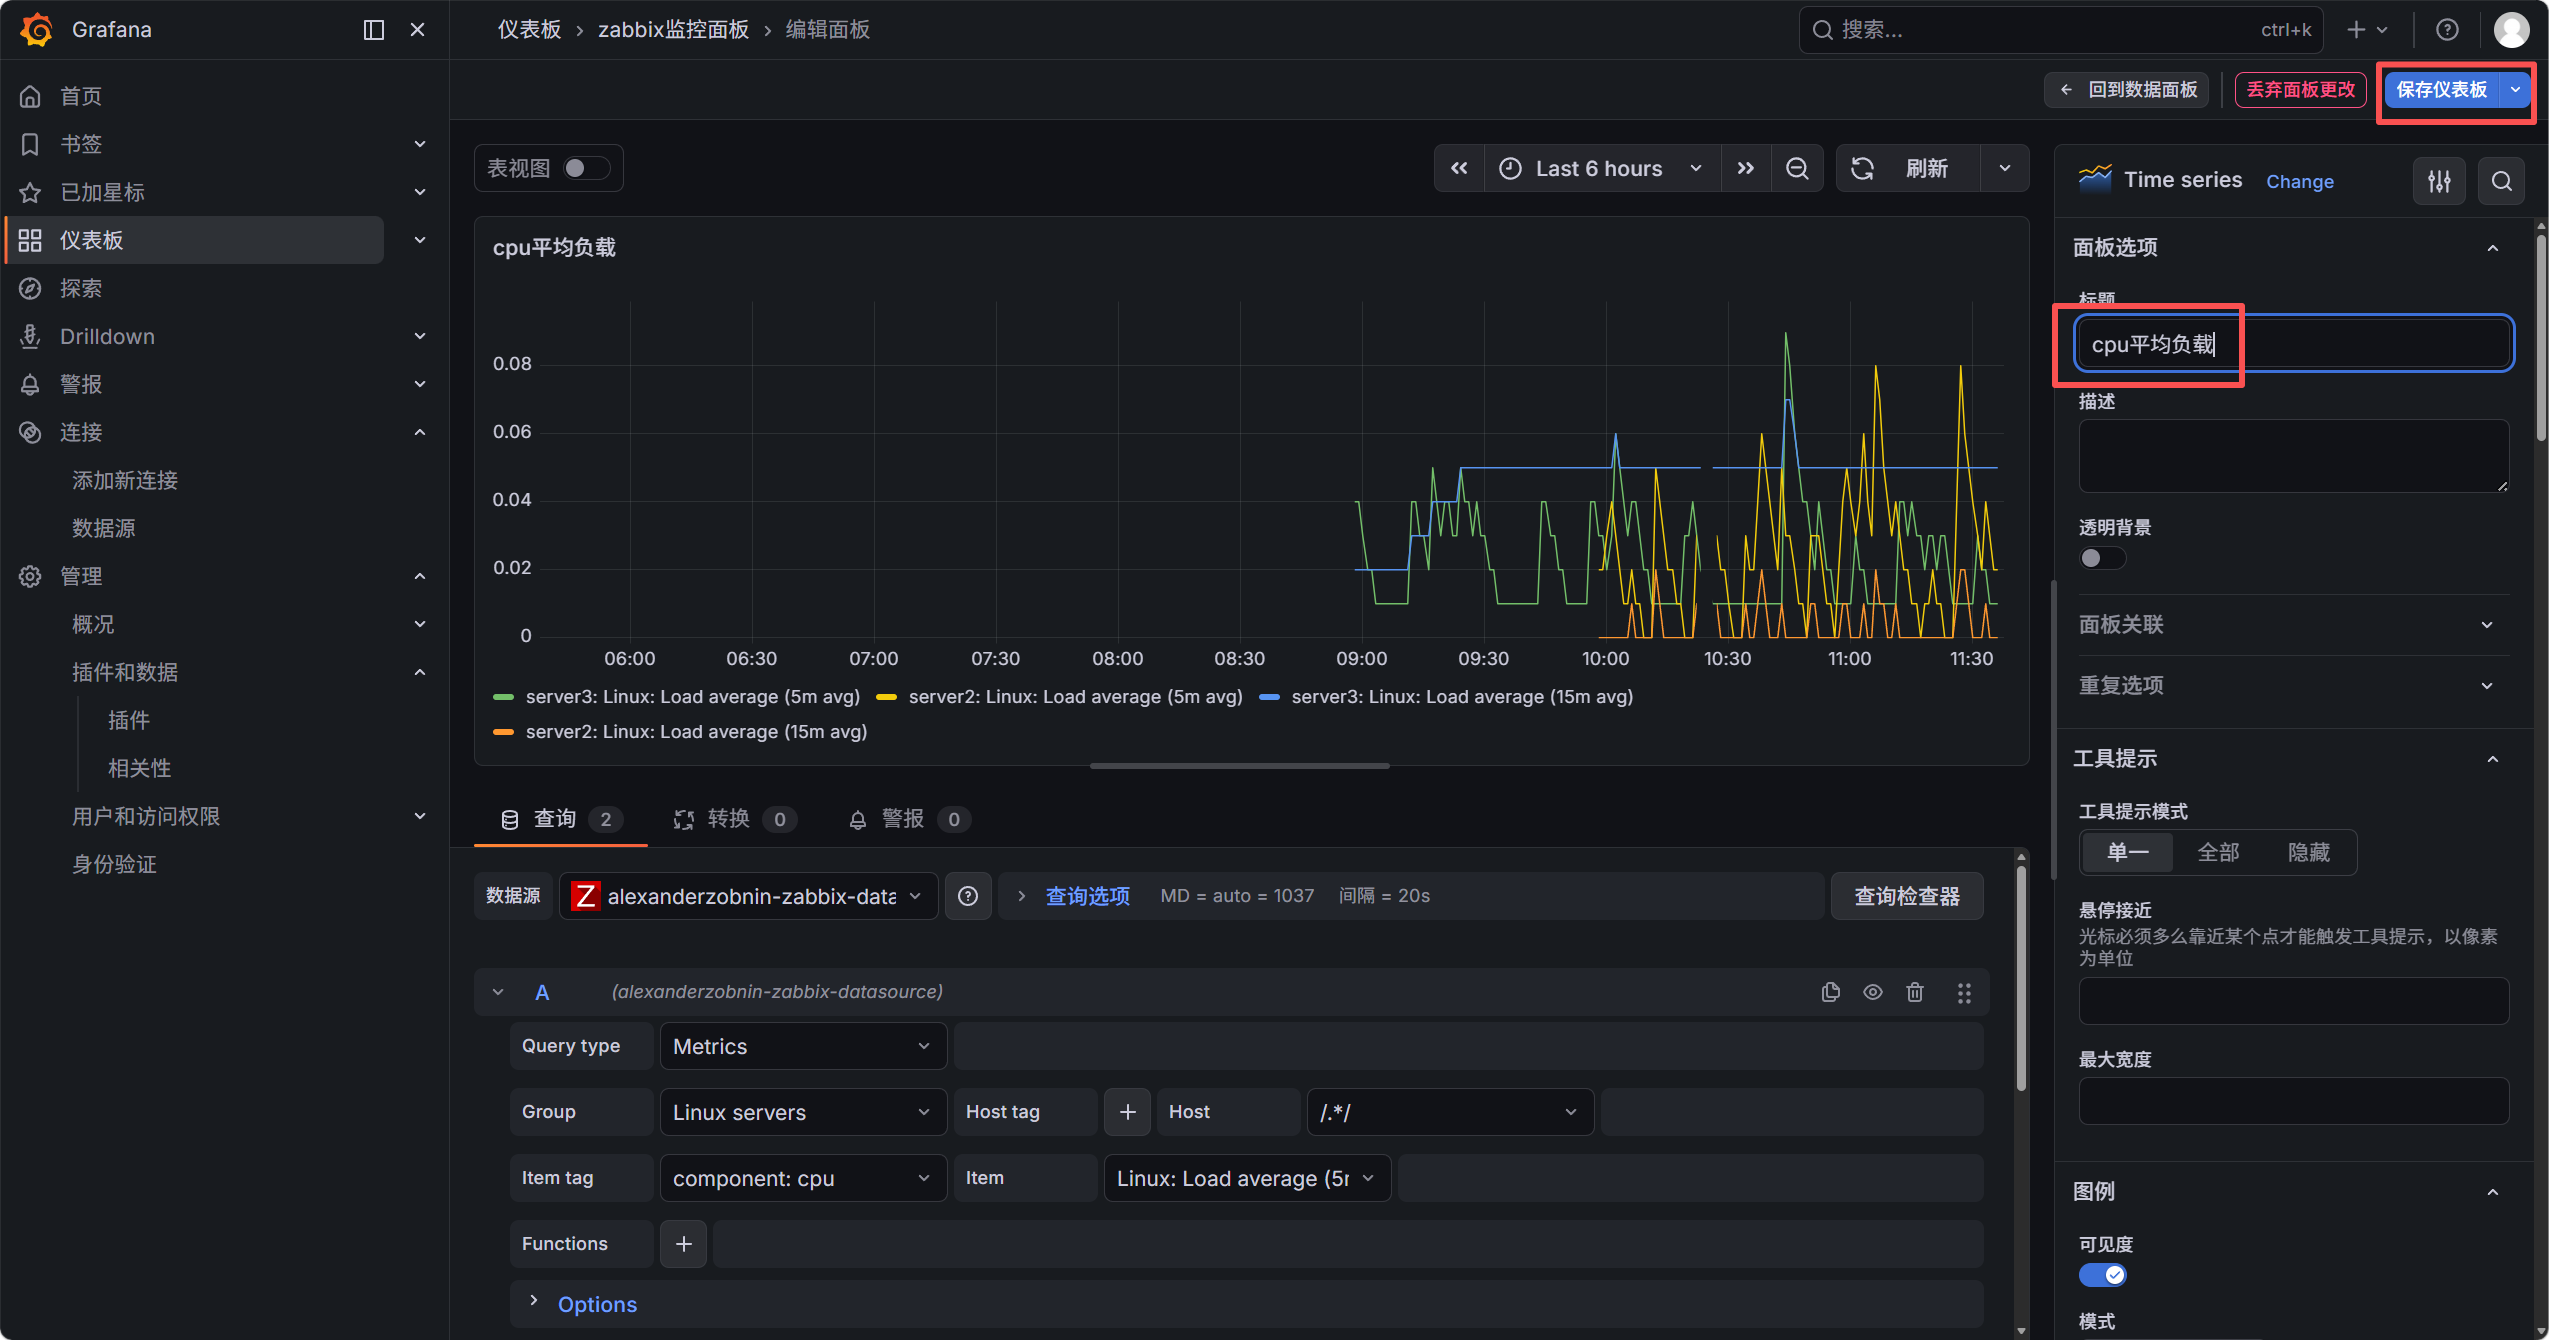Click the Alerting (警报) bell icon
This screenshot has height=1340, width=2549.
tap(30, 384)
